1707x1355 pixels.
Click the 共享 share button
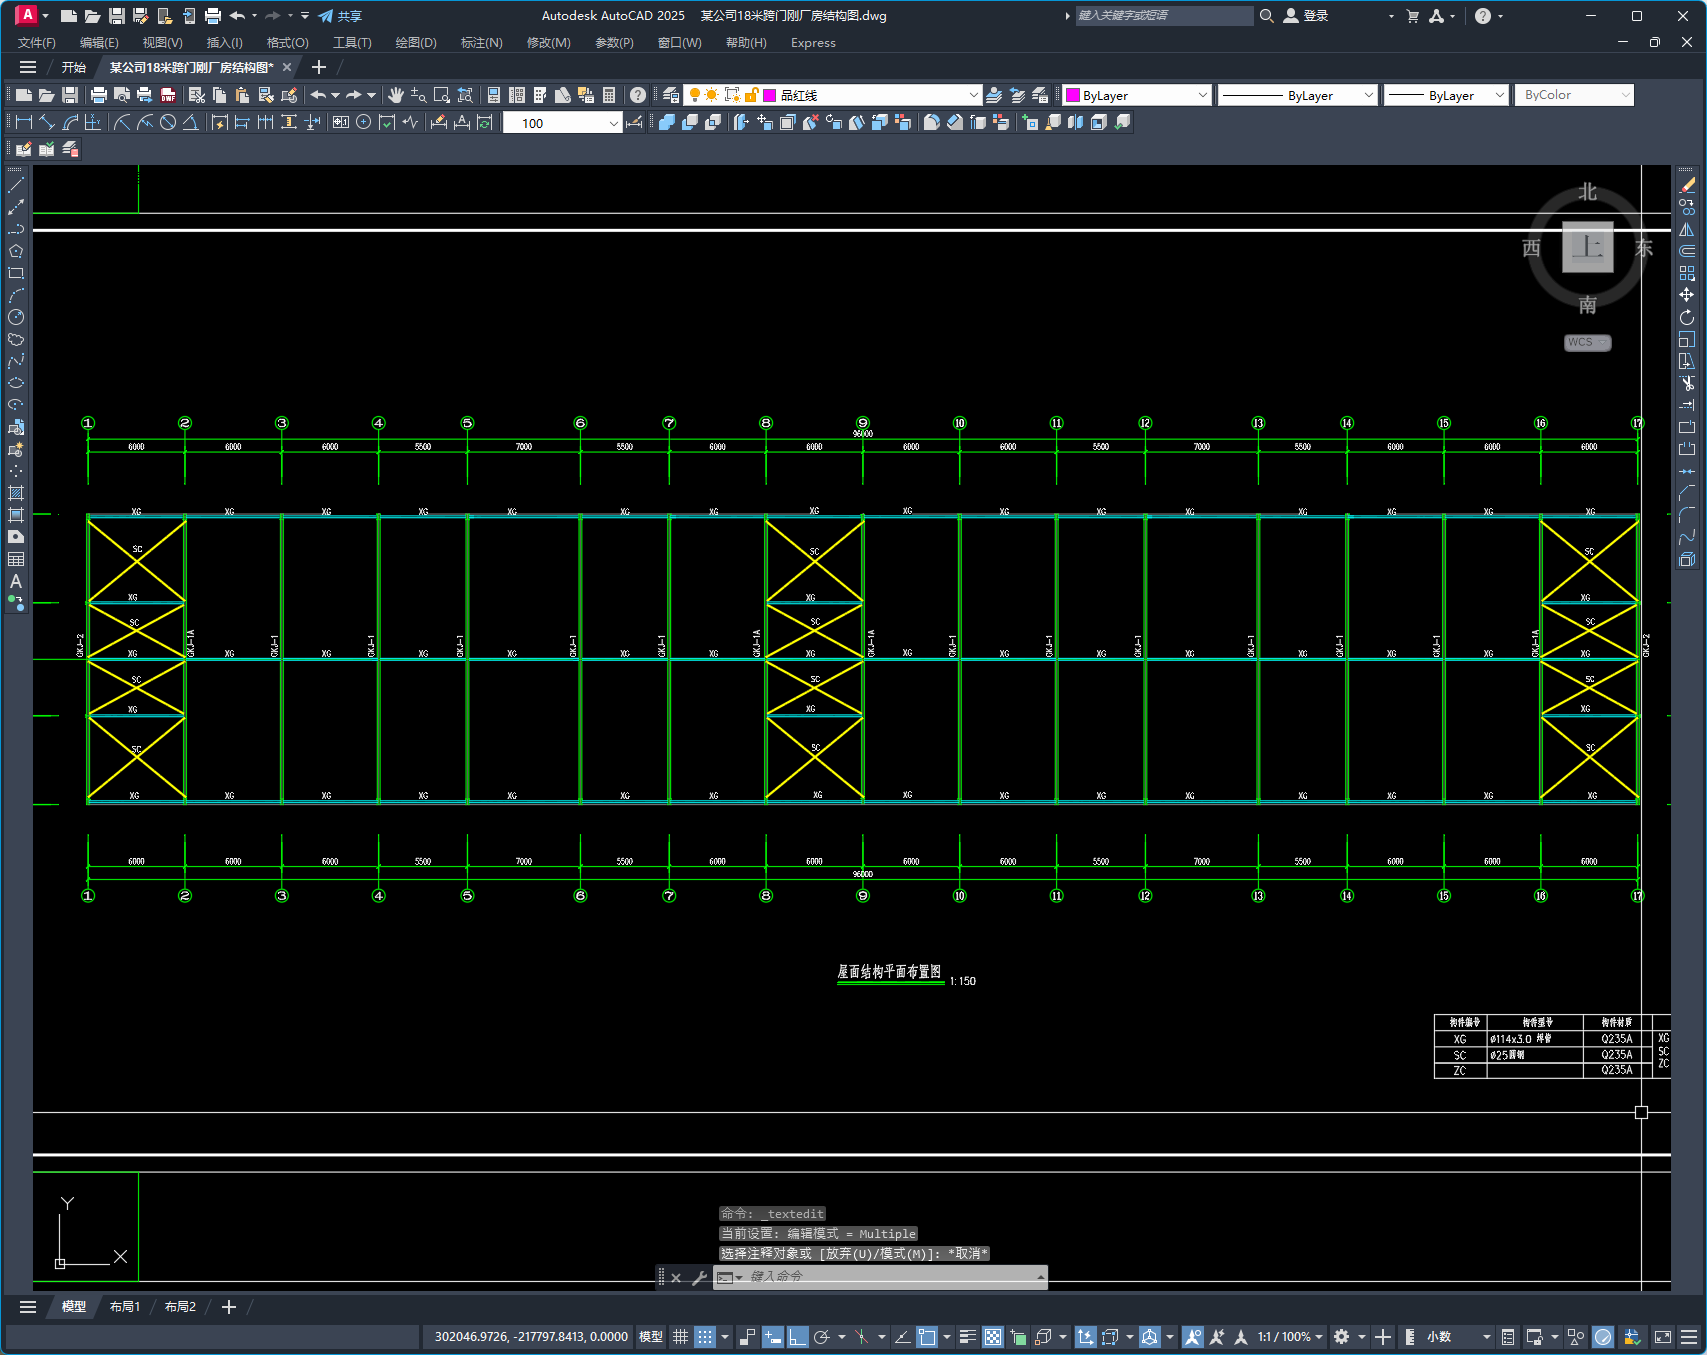click(x=340, y=16)
